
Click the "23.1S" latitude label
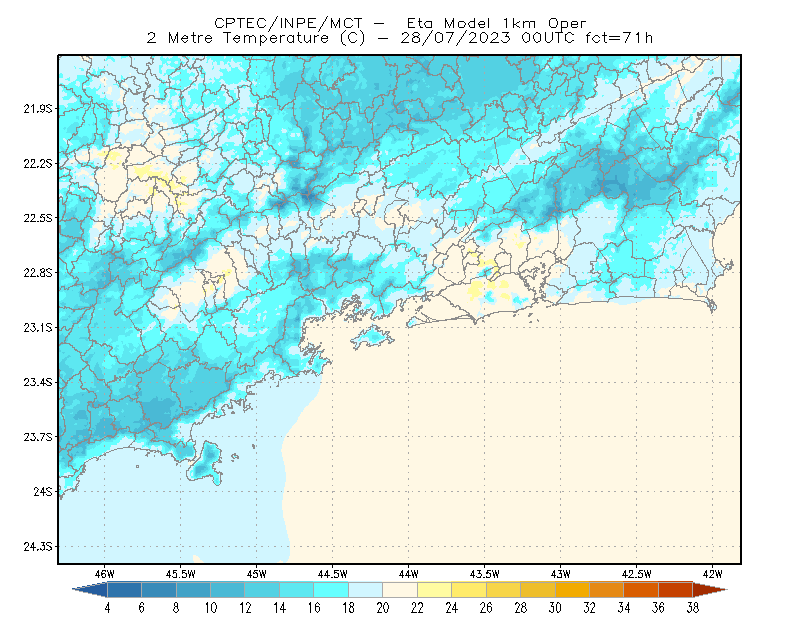pos(38,327)
